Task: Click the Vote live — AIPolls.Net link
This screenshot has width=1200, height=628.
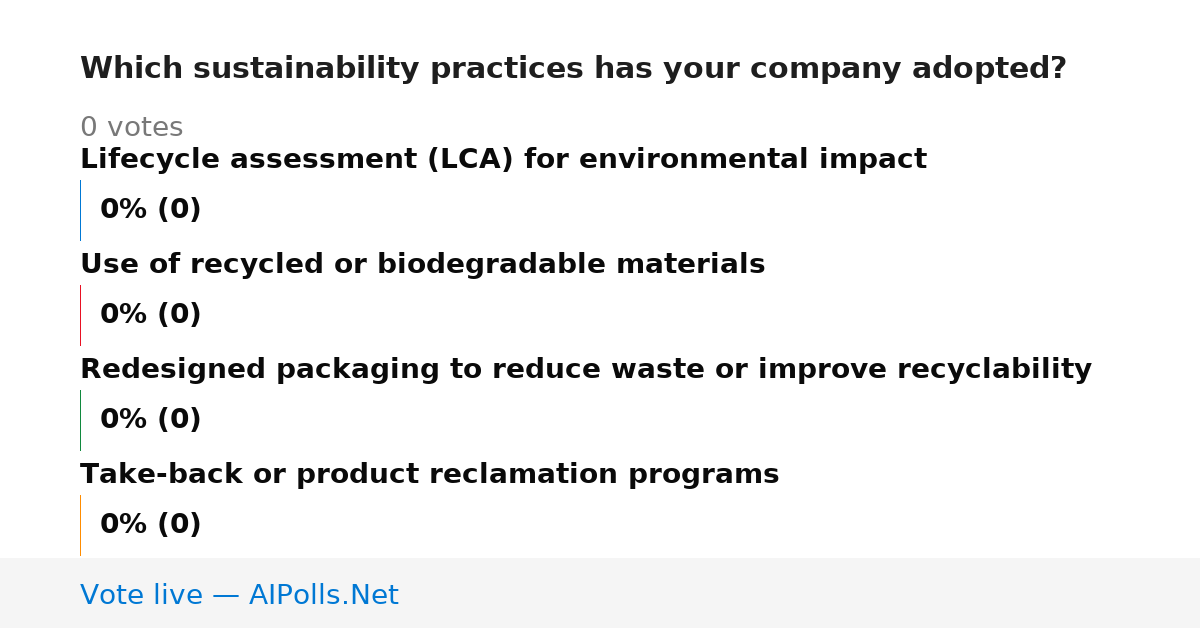Action: click(x=239, y=595)
